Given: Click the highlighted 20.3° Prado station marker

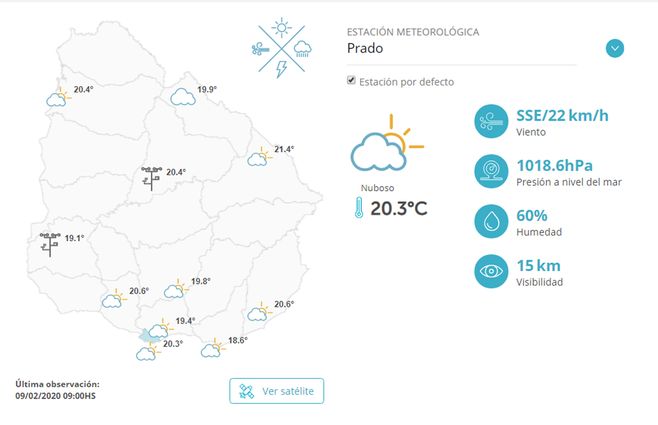Looking at the screenshot, I should (x=149, y=345).
